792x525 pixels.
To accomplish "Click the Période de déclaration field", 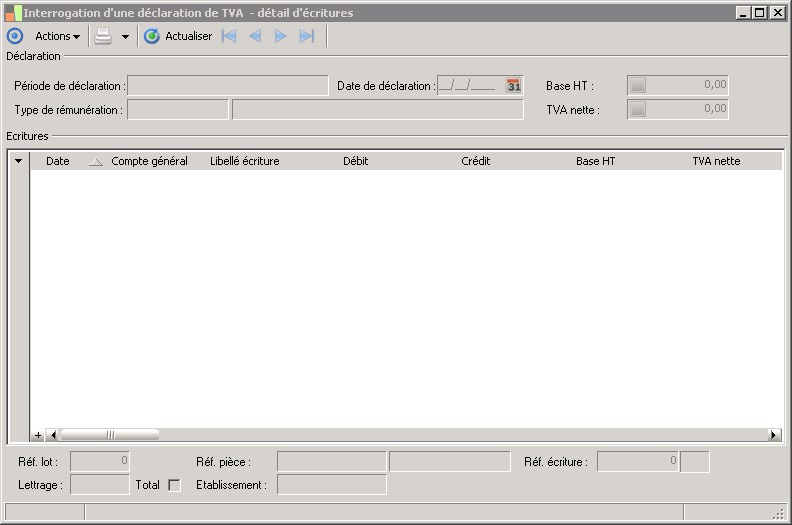I will click(228, 85).
